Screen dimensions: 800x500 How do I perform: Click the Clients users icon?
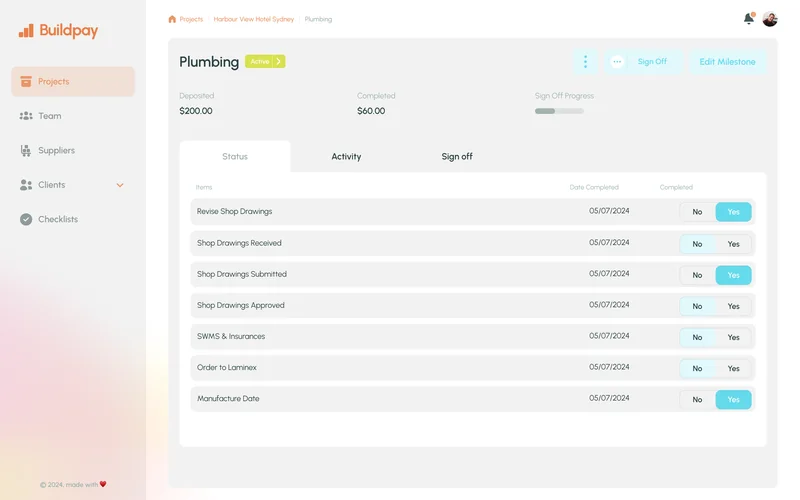tap(26, 185)
